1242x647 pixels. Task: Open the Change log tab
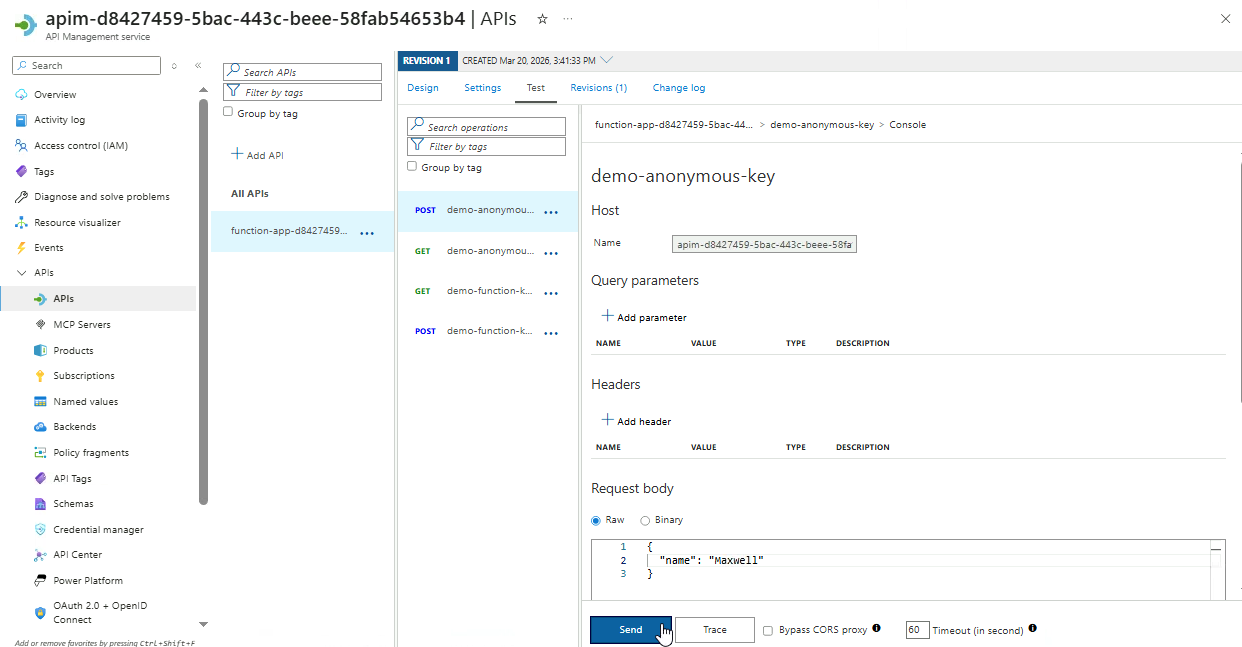pos(678,88)
